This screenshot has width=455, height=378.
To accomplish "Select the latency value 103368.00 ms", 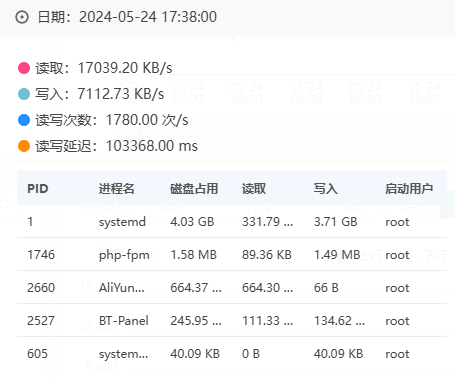I will 152,146.
